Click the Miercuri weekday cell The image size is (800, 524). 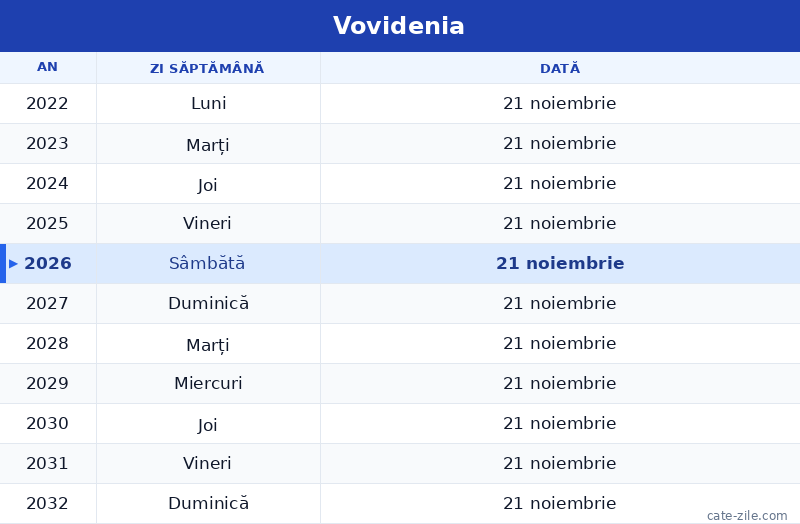208,383
